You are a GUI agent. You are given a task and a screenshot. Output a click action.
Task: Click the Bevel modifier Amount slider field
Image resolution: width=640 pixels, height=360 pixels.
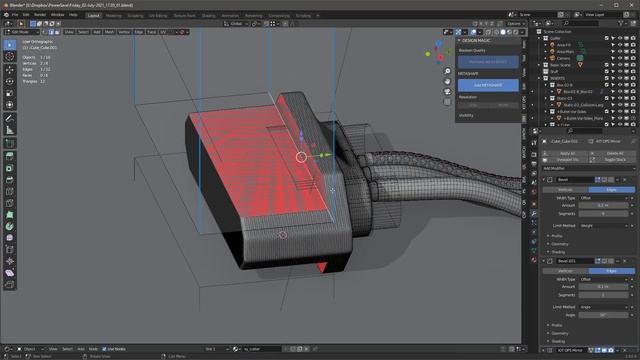coord(604,206)
